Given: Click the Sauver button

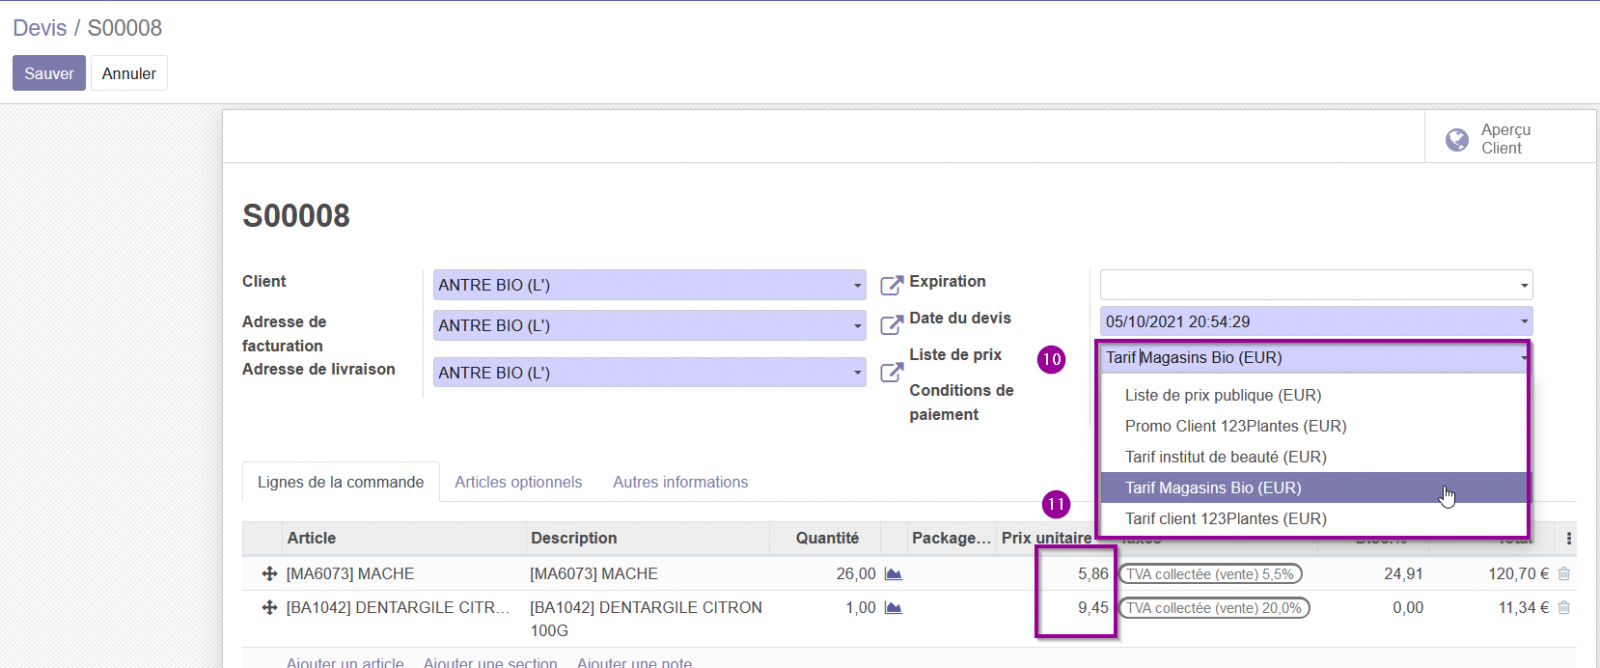Looking at the screenshot, I should 49,73.
